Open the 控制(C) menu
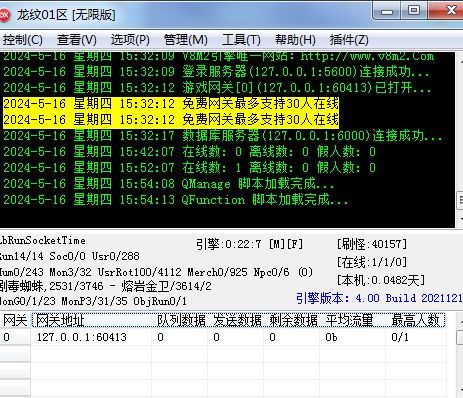Screen dimensions: 463x398 tap(22, 40)
